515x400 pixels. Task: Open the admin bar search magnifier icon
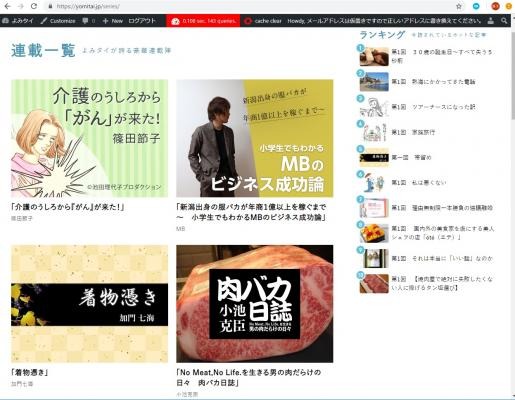point(504,21)
